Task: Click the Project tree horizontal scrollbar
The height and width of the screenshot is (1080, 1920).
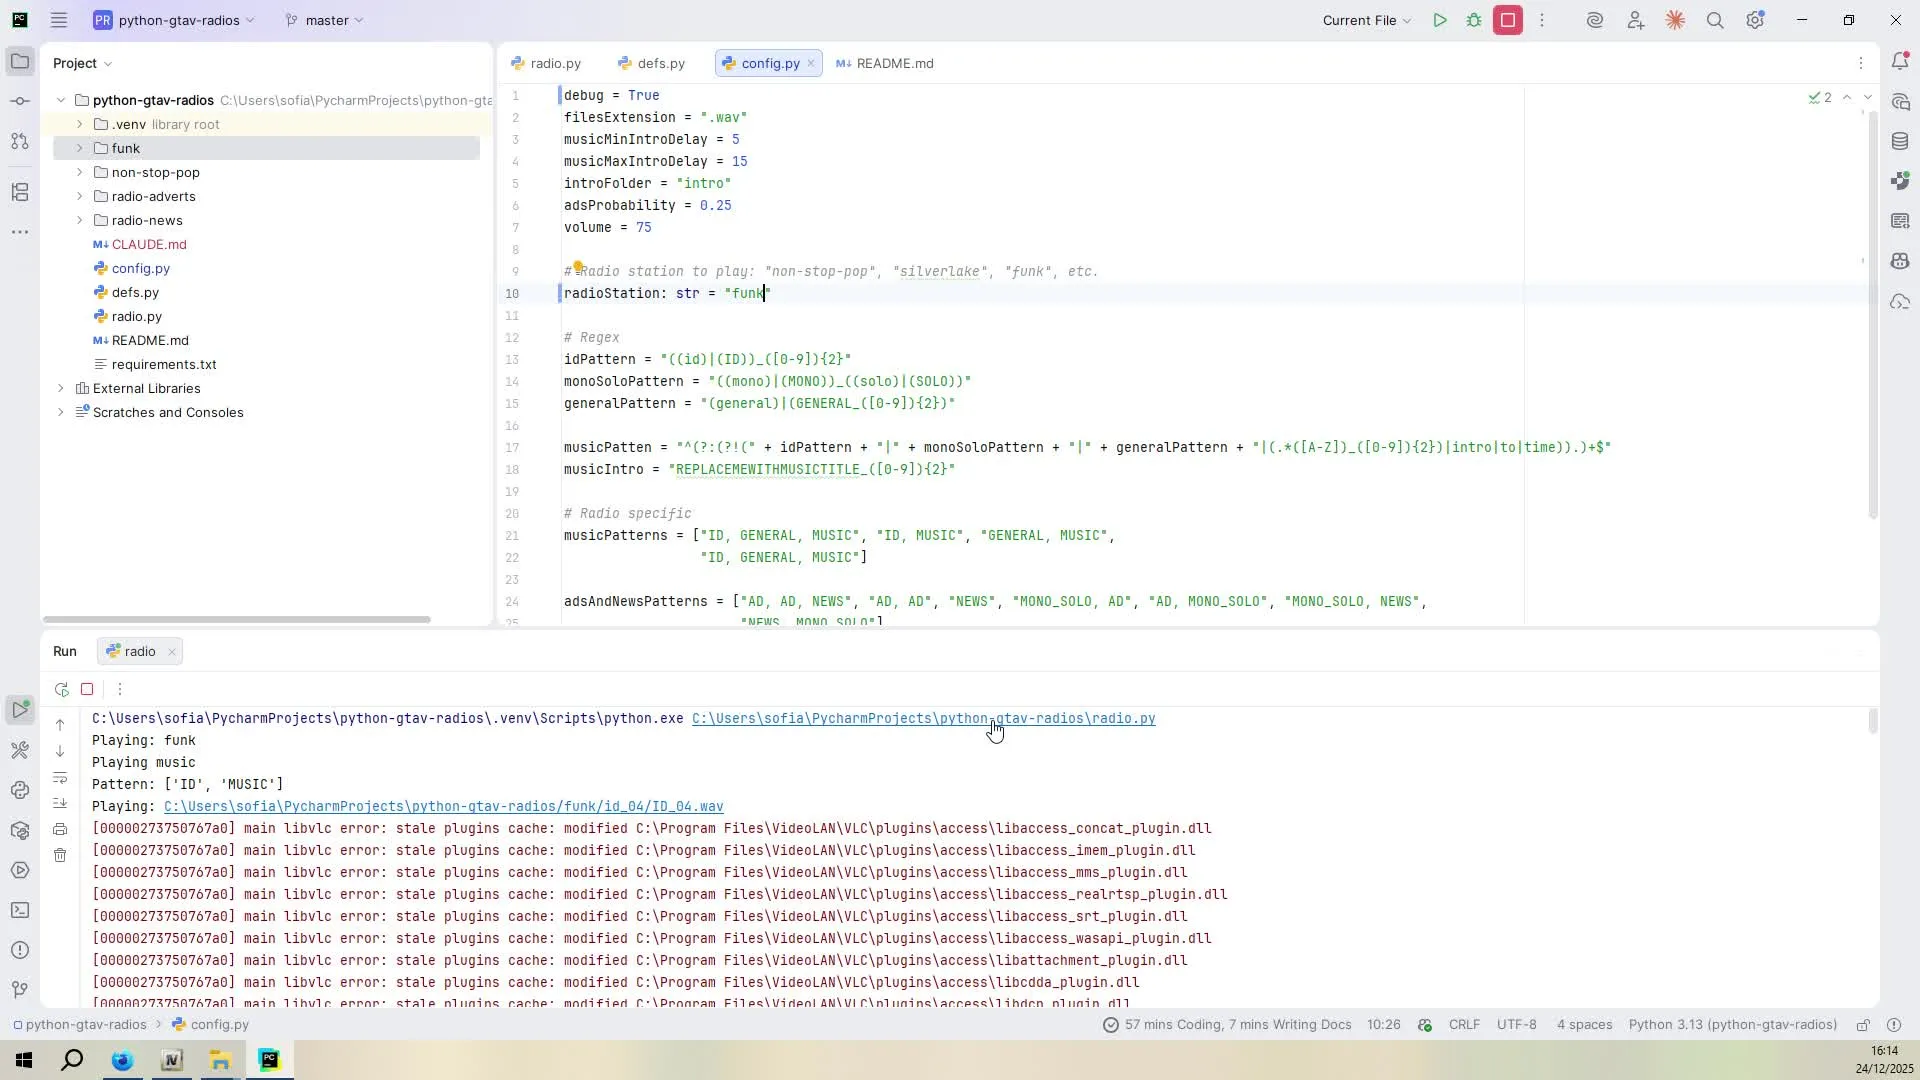Action: [x=237, y=620]
